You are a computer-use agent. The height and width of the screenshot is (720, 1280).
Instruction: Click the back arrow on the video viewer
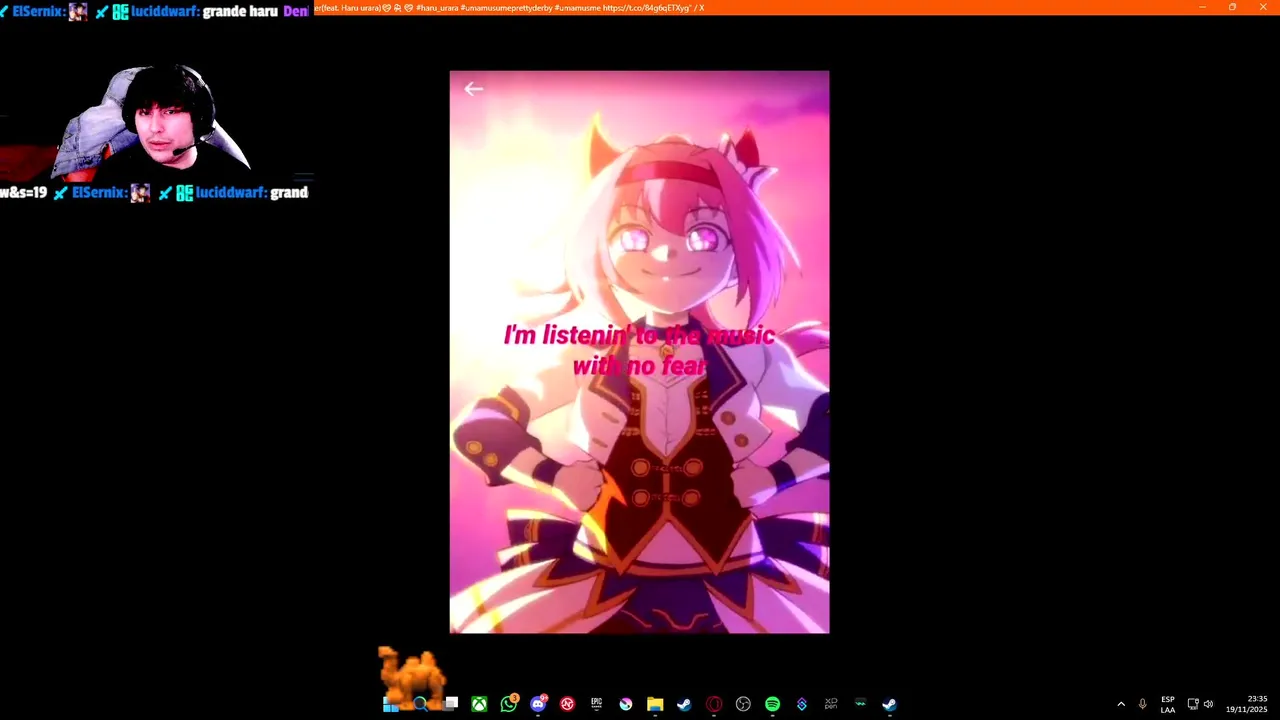click(x=473, y=89)
